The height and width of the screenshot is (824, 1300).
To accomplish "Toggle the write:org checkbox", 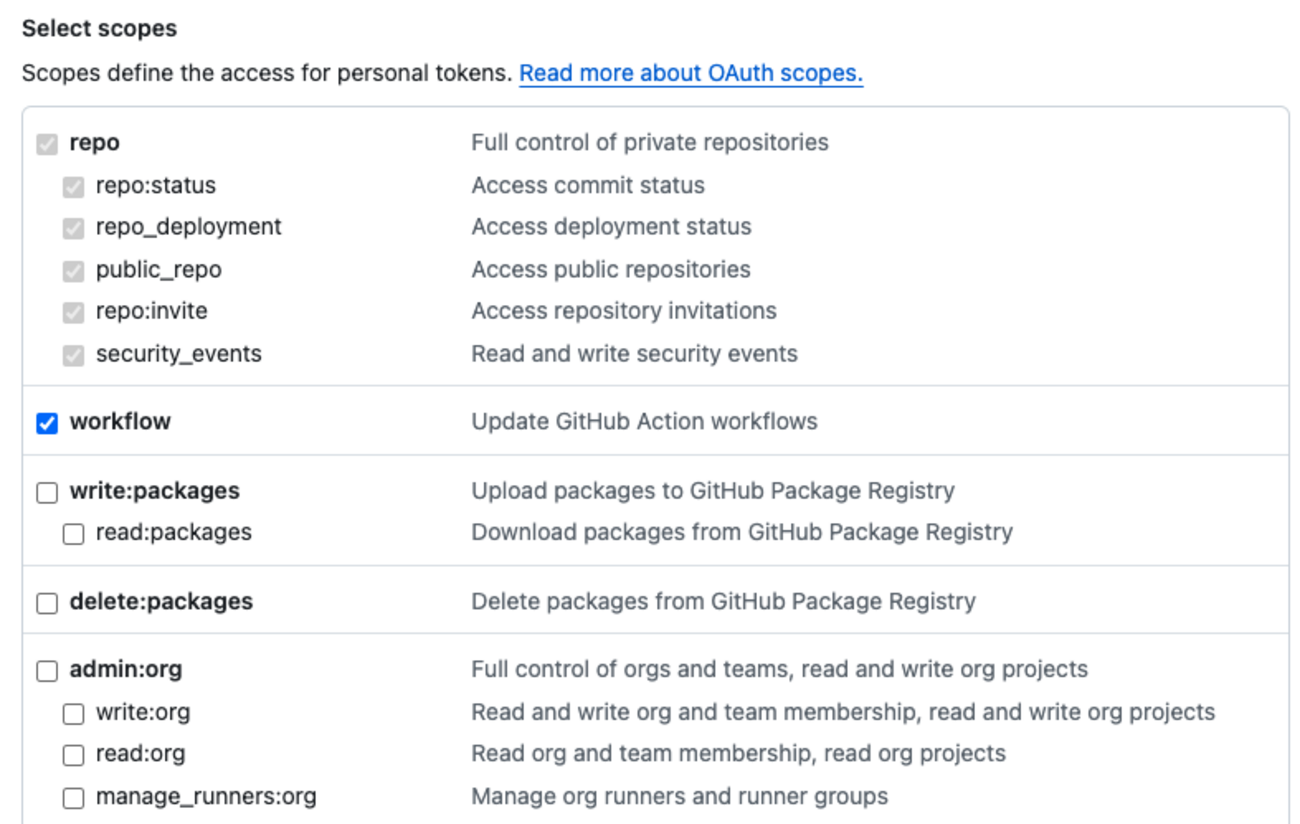I will [71, 712].
